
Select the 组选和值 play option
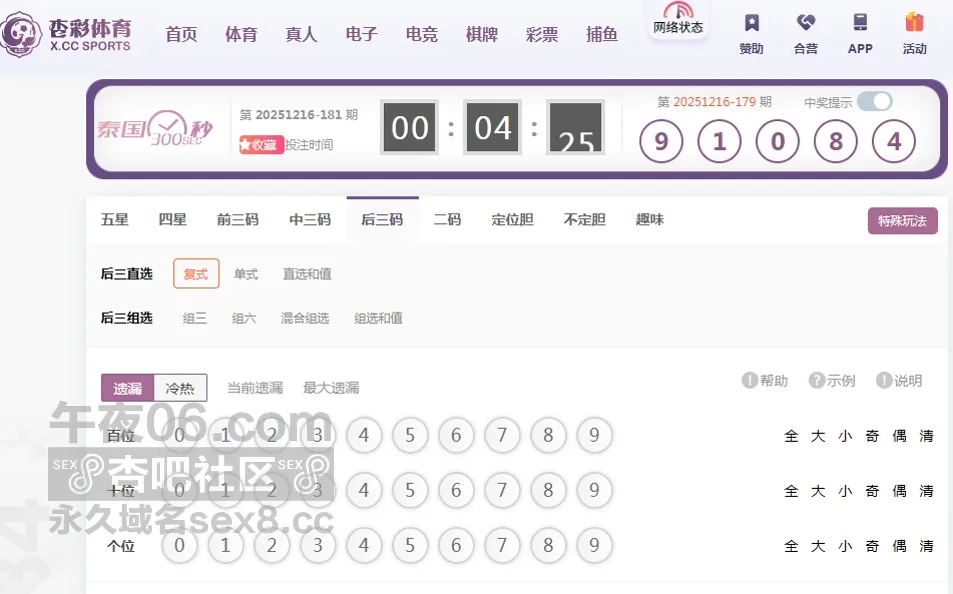coord(378,318)
